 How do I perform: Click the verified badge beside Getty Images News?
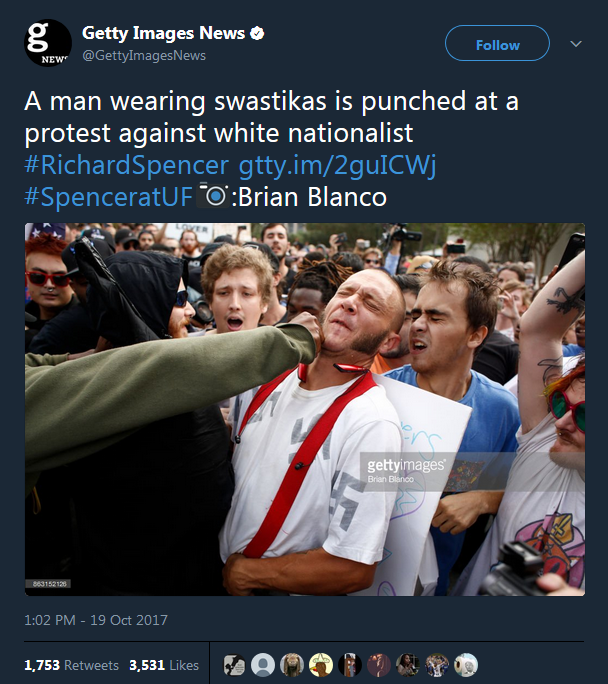(257, 33)
